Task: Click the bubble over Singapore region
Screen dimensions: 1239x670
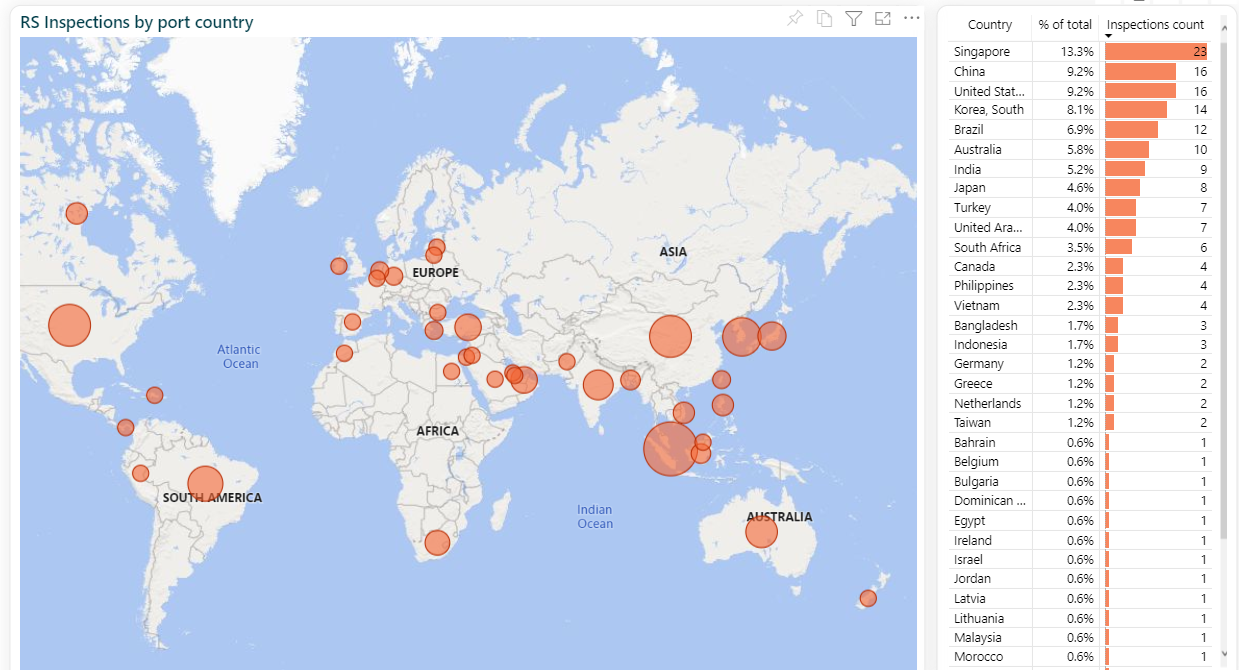Action: [x=668, y=450]
